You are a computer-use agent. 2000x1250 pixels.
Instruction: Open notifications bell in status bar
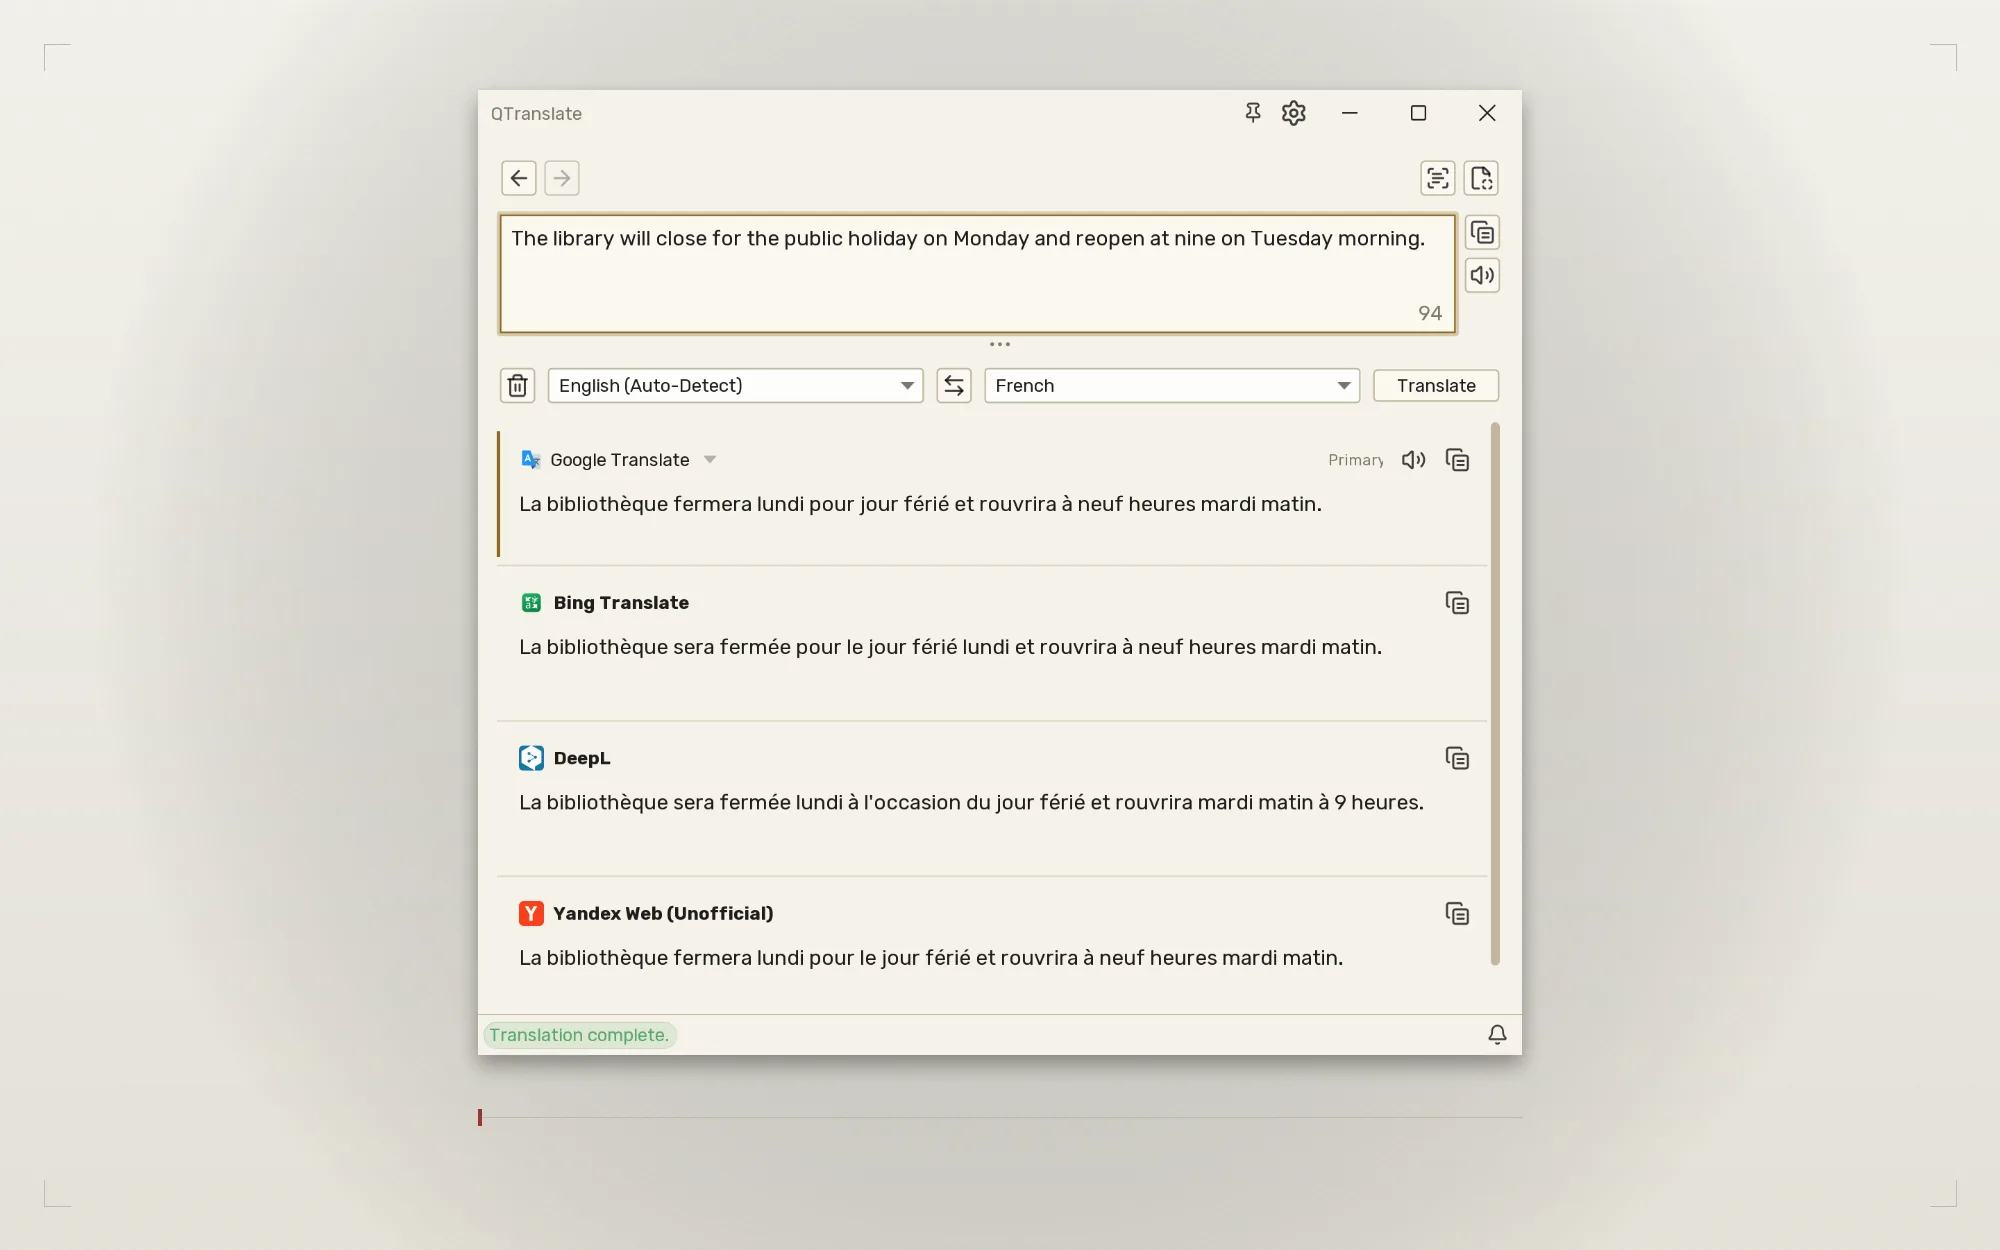point(1497,1035)
